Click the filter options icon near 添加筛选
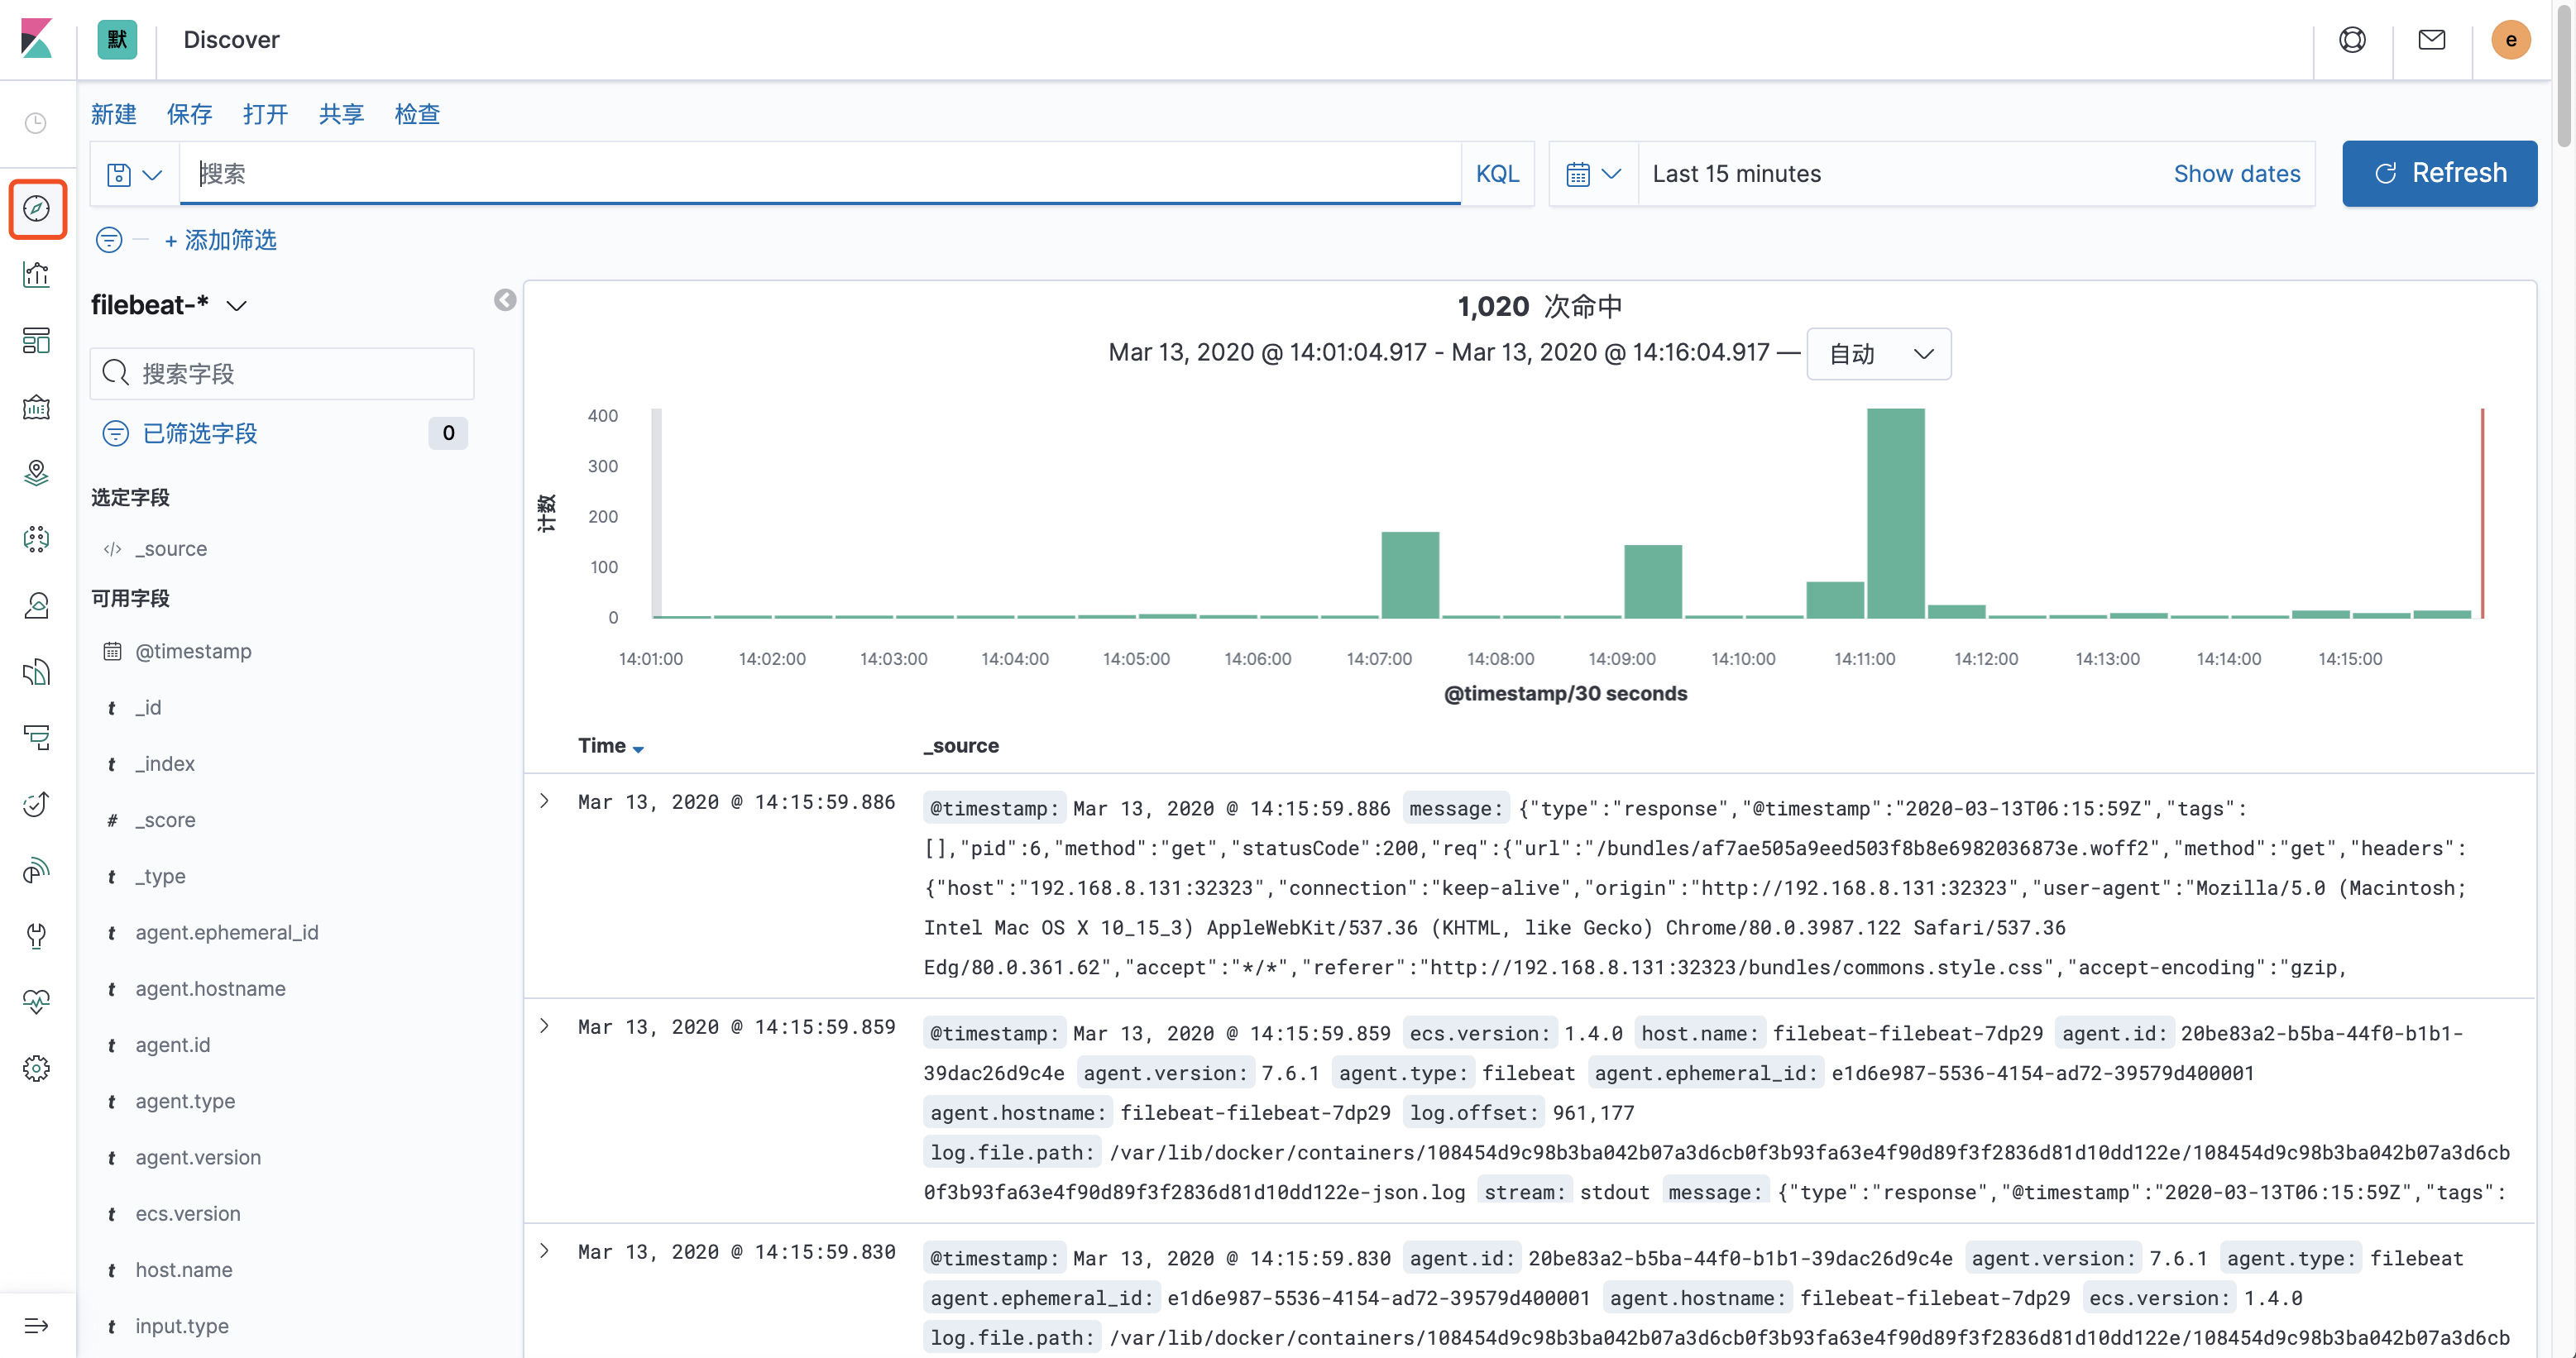Viewport: 2576px width, 1358px height. tap(109, 240)
